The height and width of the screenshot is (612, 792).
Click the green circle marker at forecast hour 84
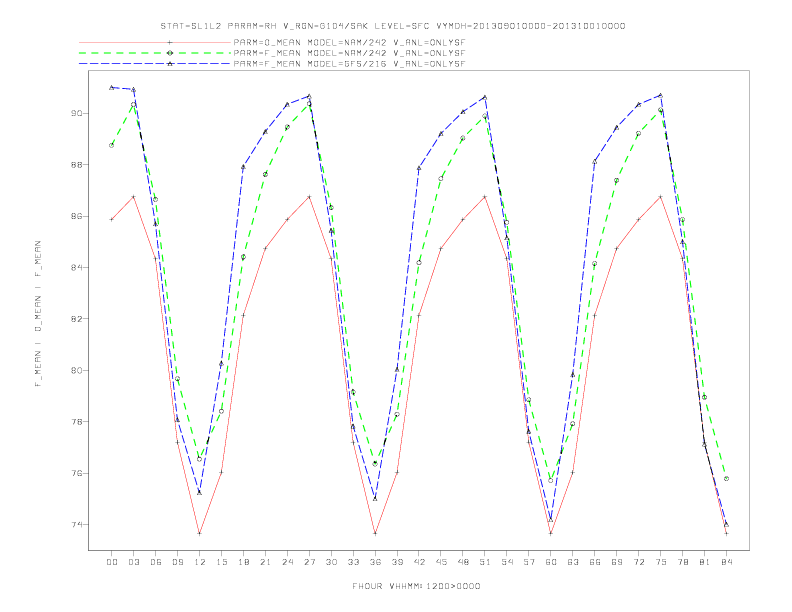[x=726, y=478]
